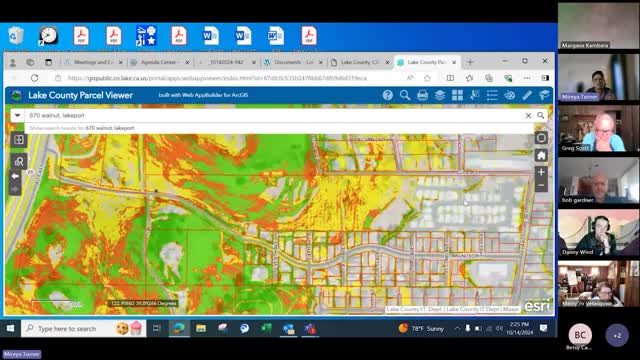The height and width of the screenshot is (360, 640).
Task: Open File Explorer from the taskbar
Action: pos(201,328)
